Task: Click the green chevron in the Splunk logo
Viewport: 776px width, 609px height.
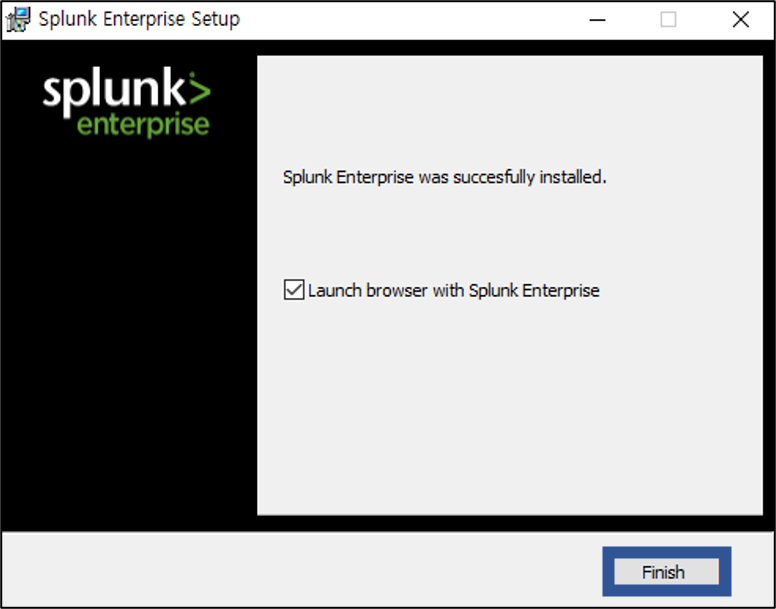Action: (x=199, y=89)
